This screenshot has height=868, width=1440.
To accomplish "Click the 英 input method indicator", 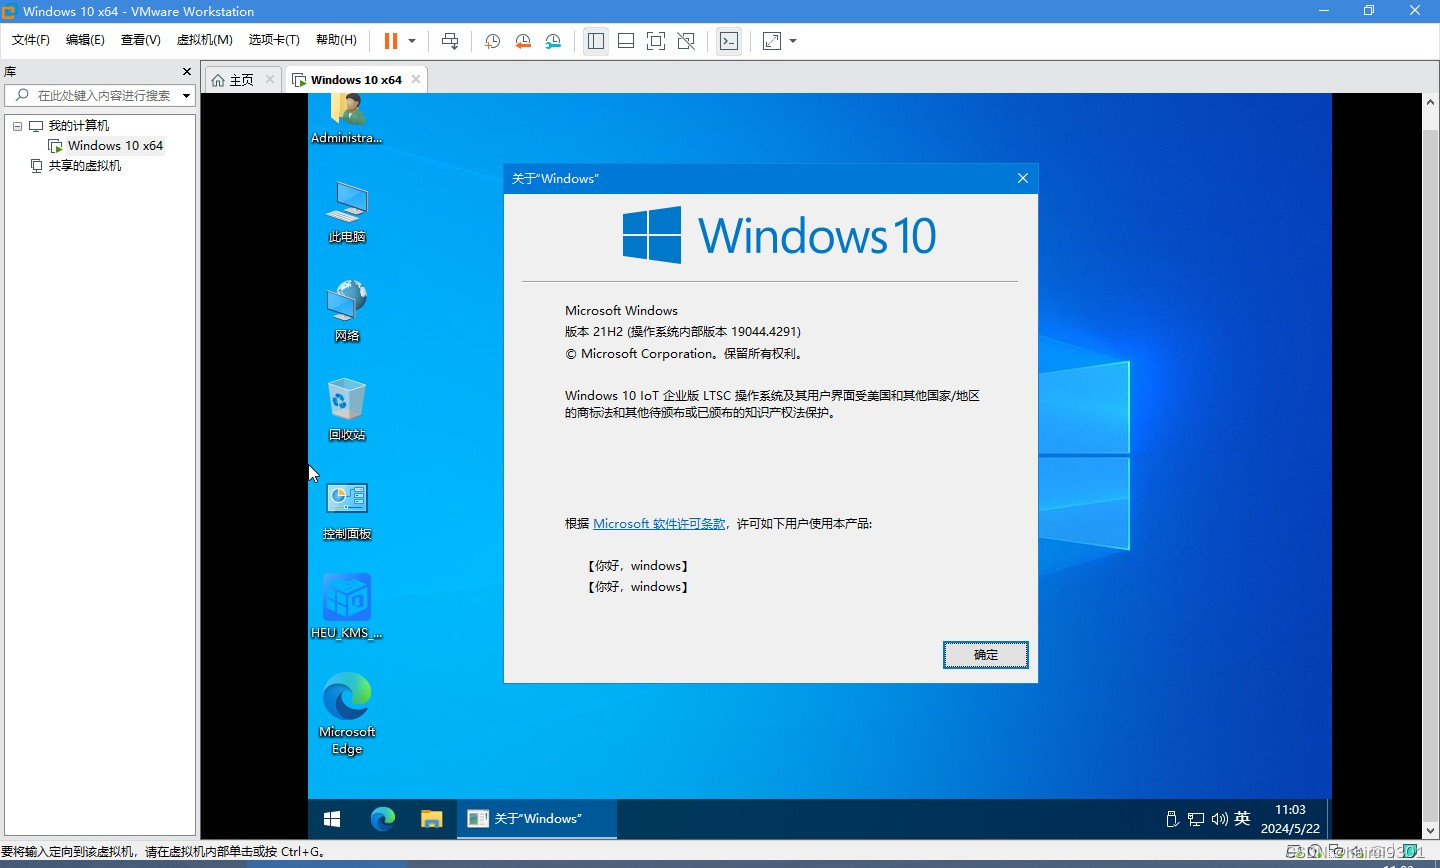I will point(1242,818).
